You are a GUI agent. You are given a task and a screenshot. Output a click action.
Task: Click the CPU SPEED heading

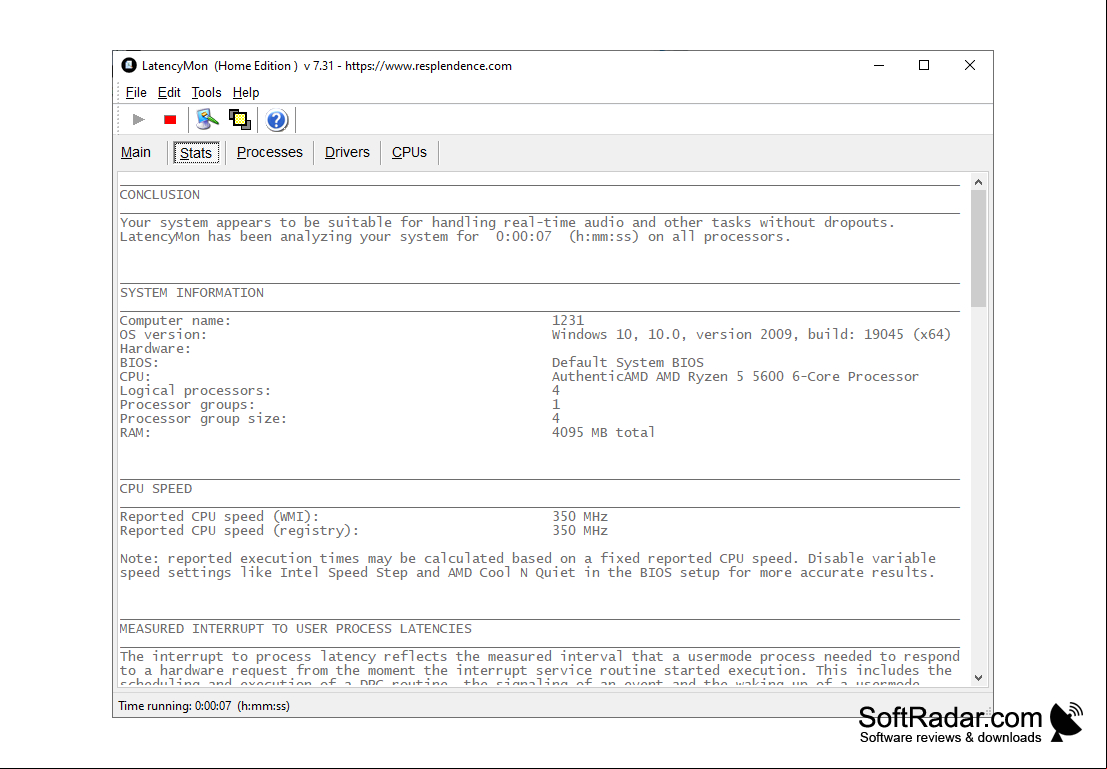[x=156, y=489]
